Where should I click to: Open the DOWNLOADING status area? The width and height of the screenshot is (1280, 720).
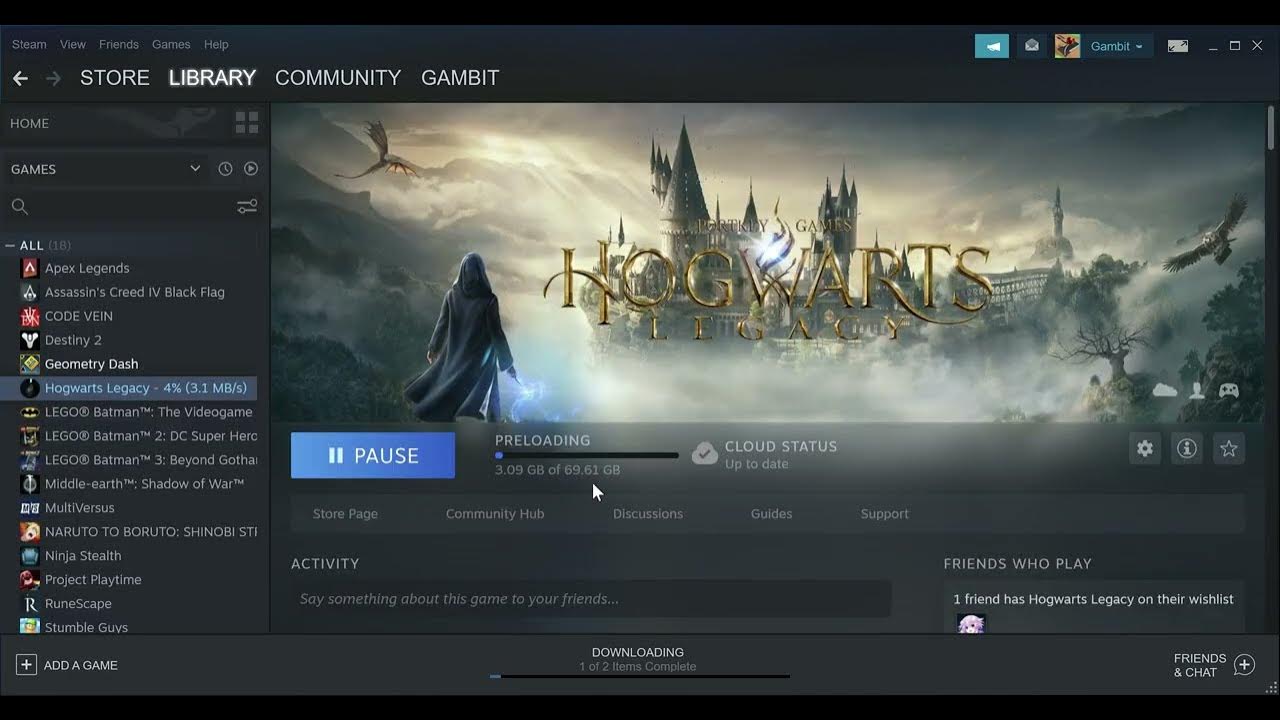[638, 659]
